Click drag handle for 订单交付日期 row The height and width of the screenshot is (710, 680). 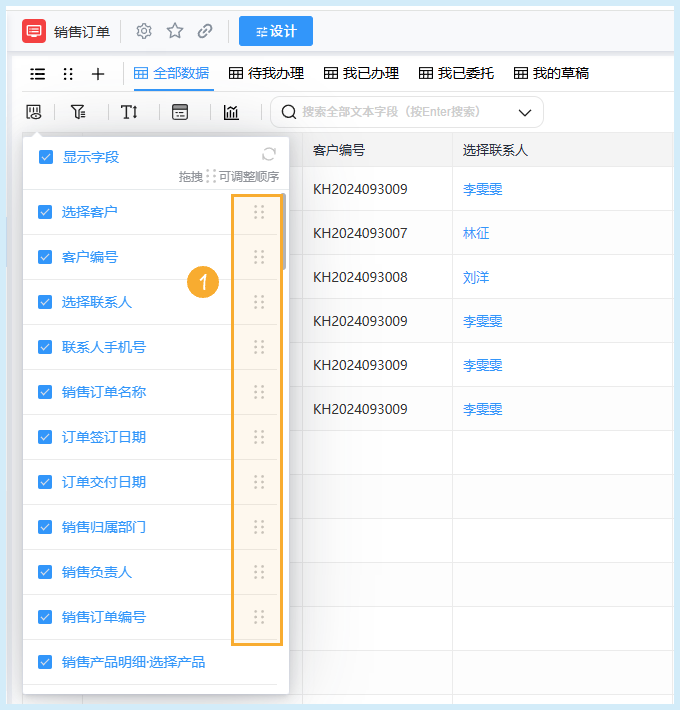259,482
